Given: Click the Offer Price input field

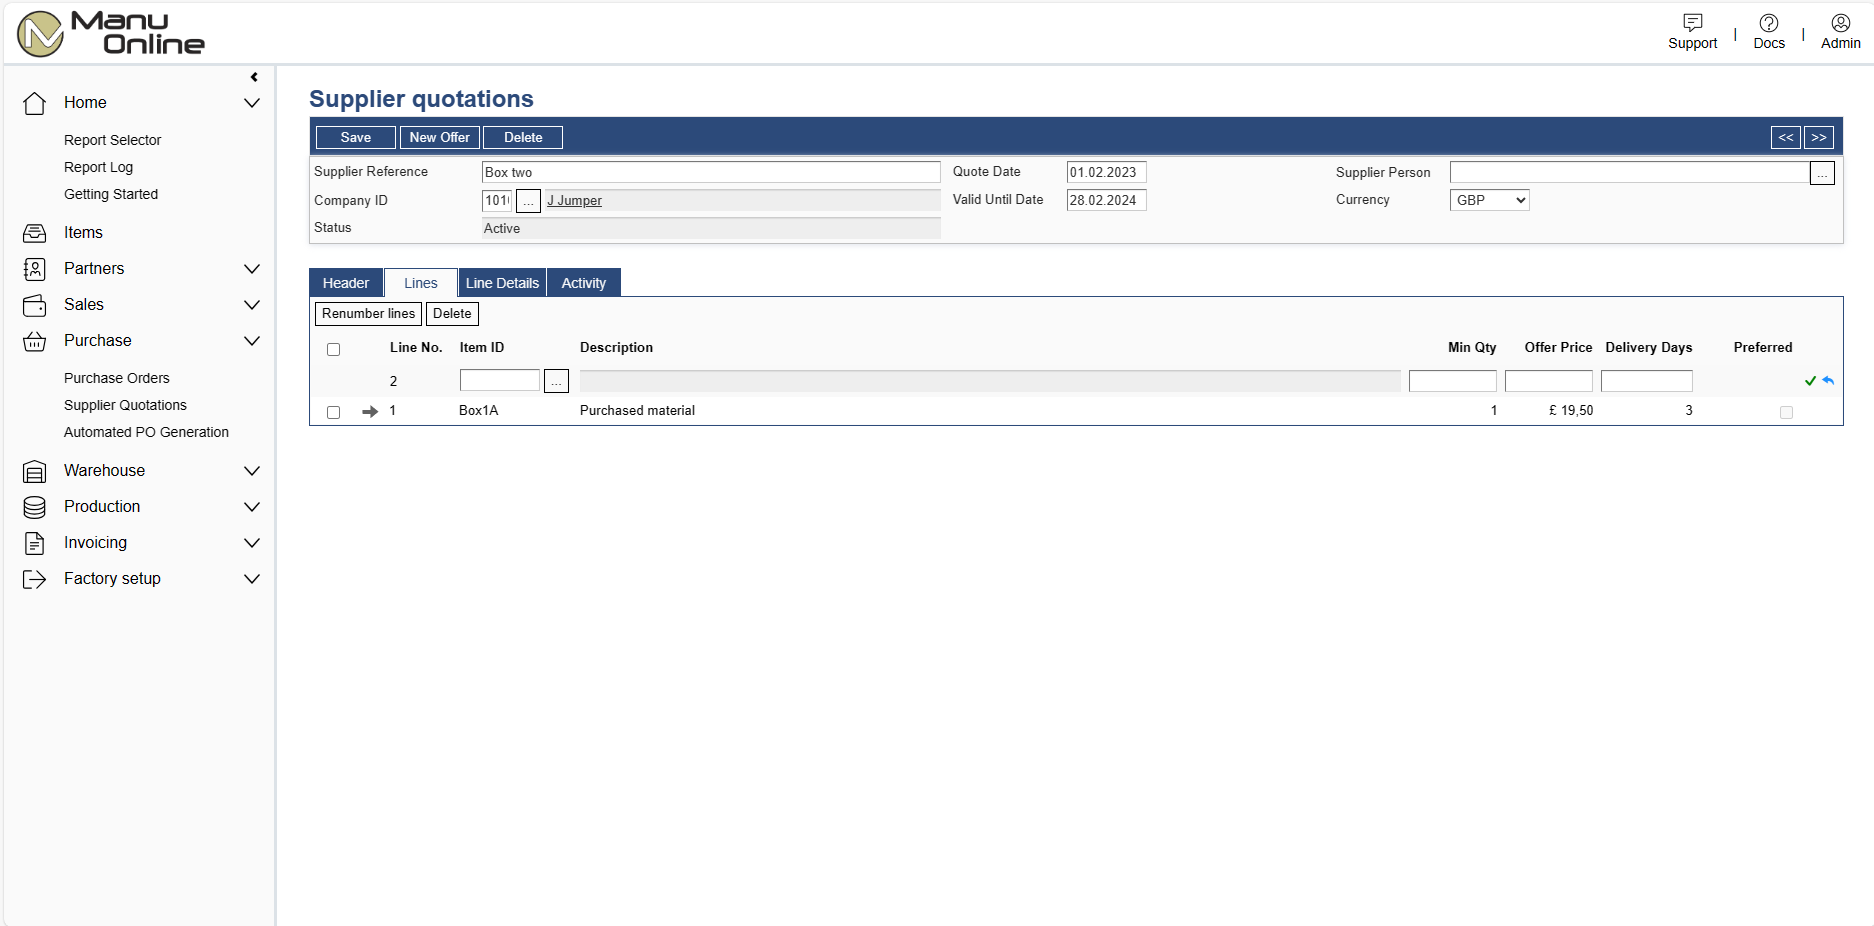Looking at the screenshot, I should [1548, 381].
